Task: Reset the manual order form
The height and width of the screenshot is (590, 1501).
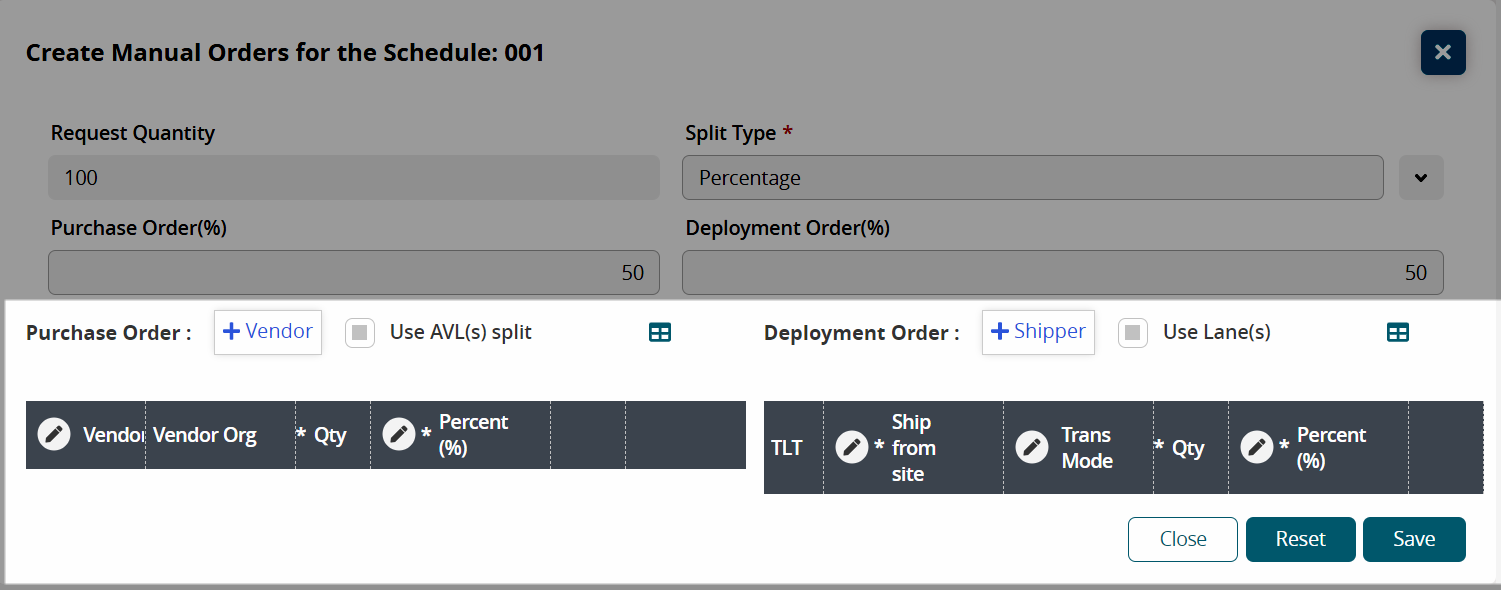Action: 1300,540
